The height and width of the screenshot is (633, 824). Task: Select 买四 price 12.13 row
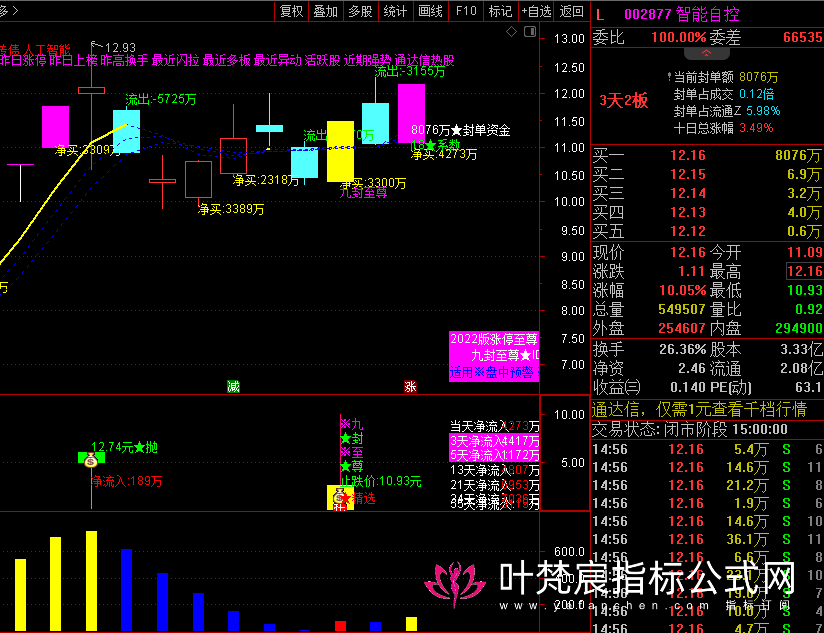pyautogui.click(x=707, y=212)
